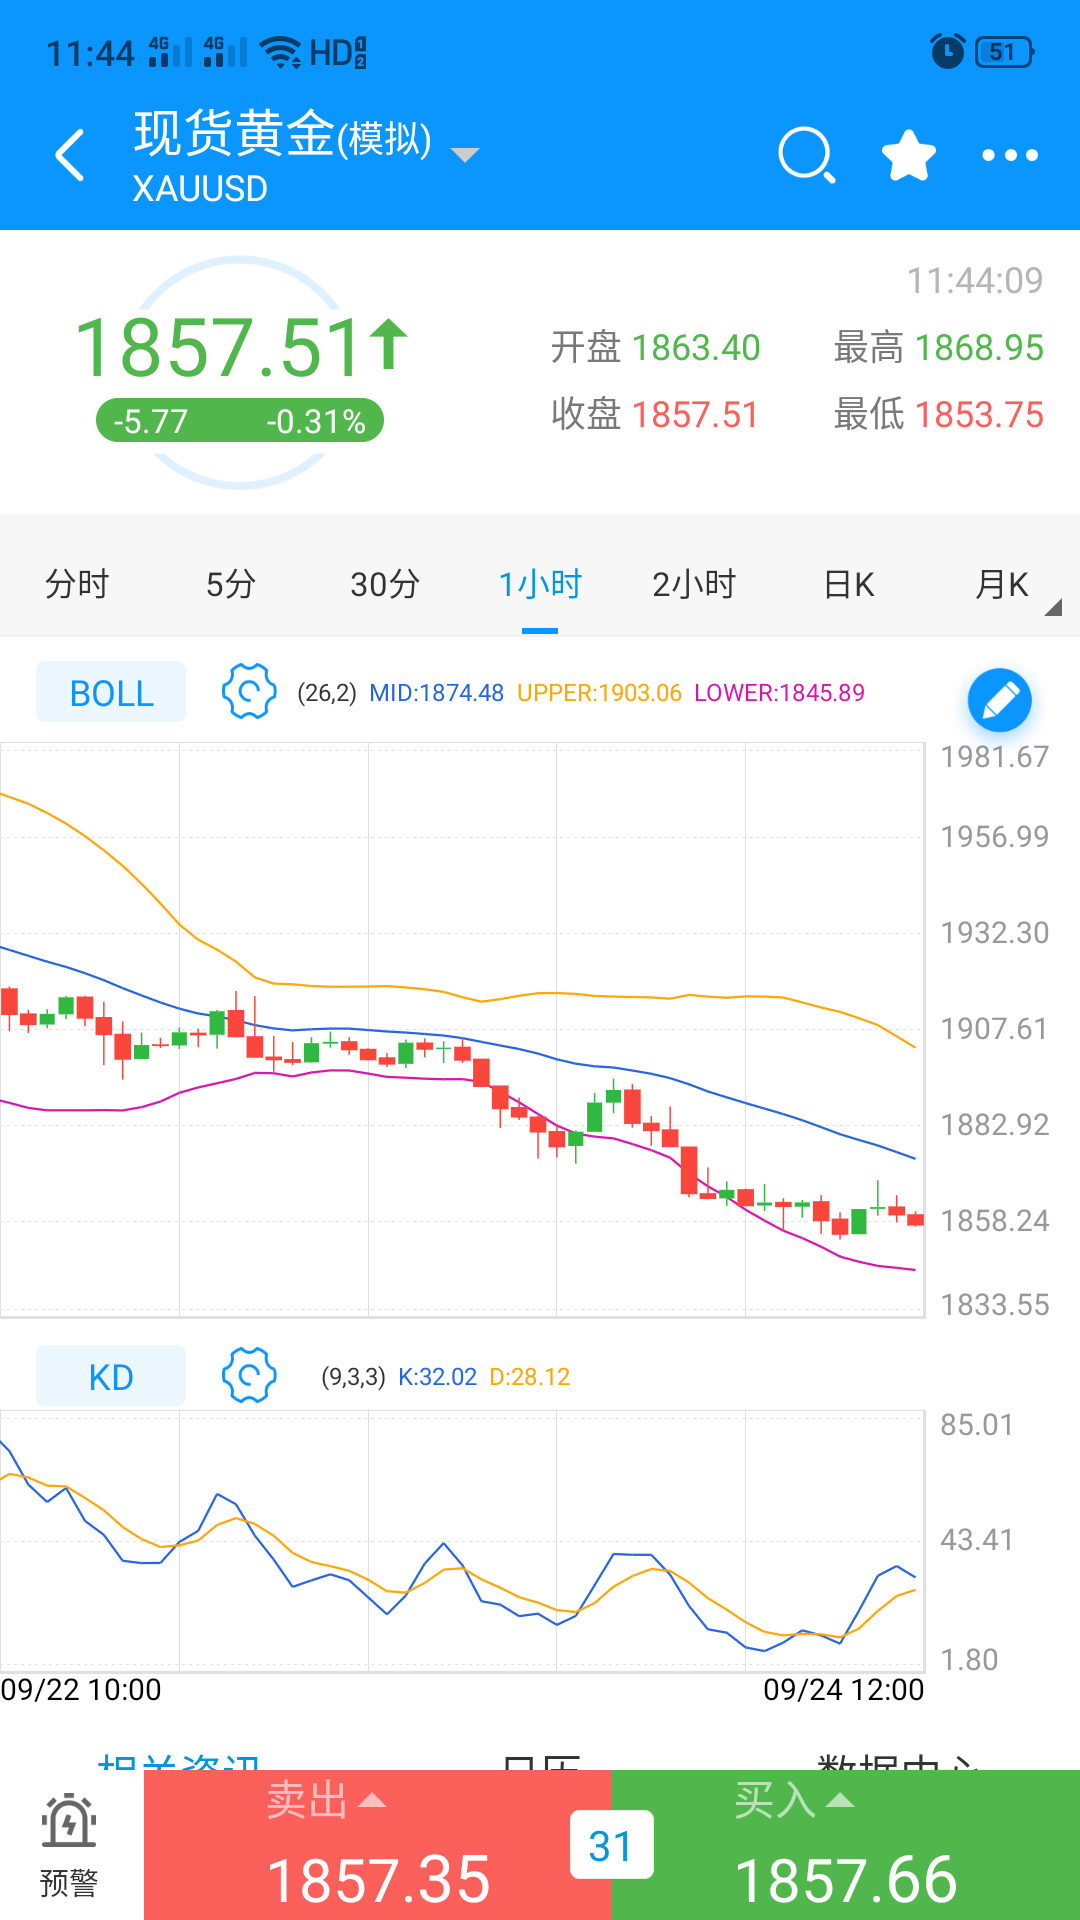Toggle the favorite star icon
Image resolution: width=1080 pixels, height=1920 pixels.
click(908, 156)
